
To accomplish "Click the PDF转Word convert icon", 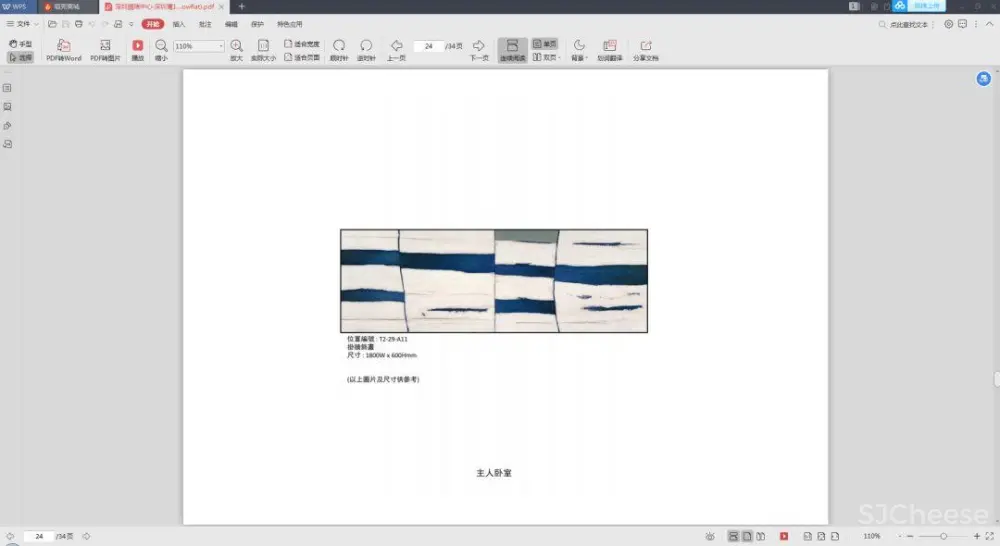I will click(x=64, y=46).
